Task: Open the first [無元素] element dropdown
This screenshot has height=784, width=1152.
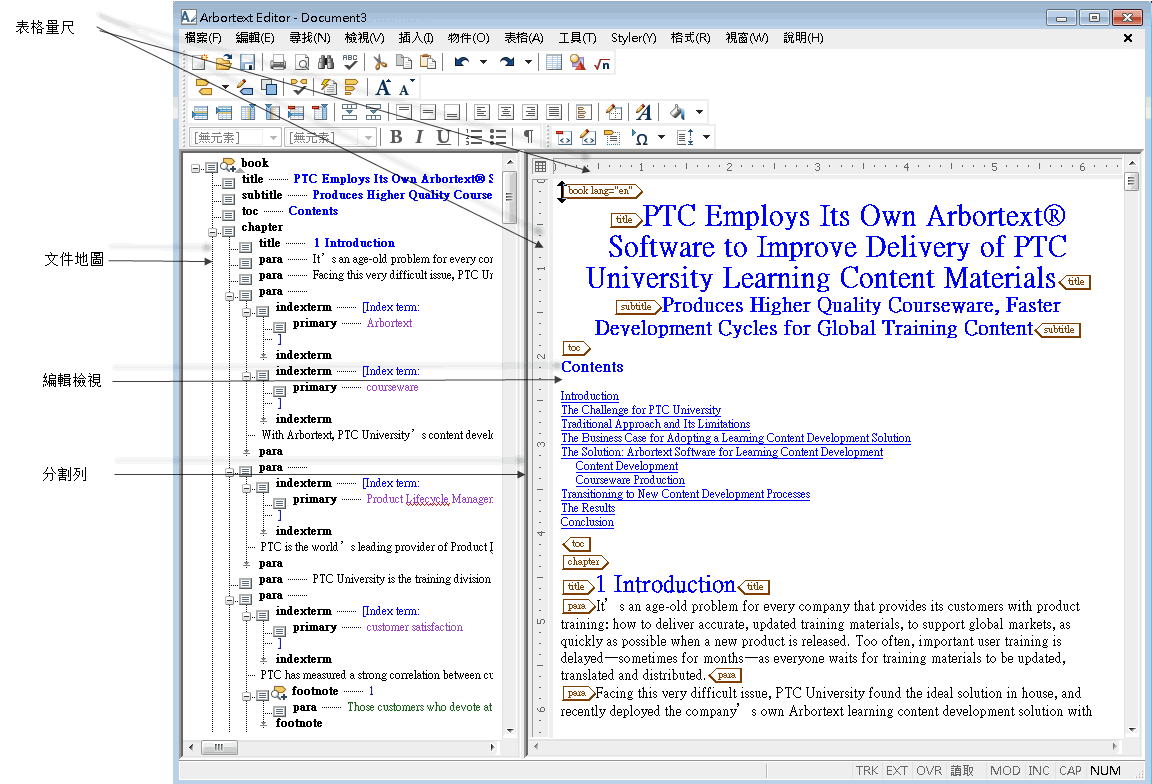Action: pyautogui.click(x=273, y=137)
